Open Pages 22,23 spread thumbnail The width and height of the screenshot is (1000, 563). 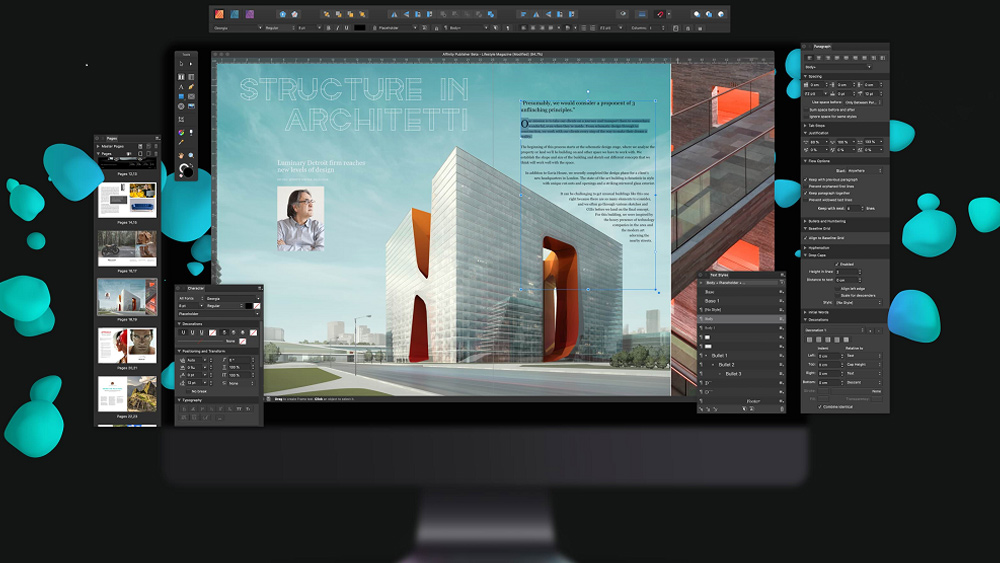pos(127,393)
